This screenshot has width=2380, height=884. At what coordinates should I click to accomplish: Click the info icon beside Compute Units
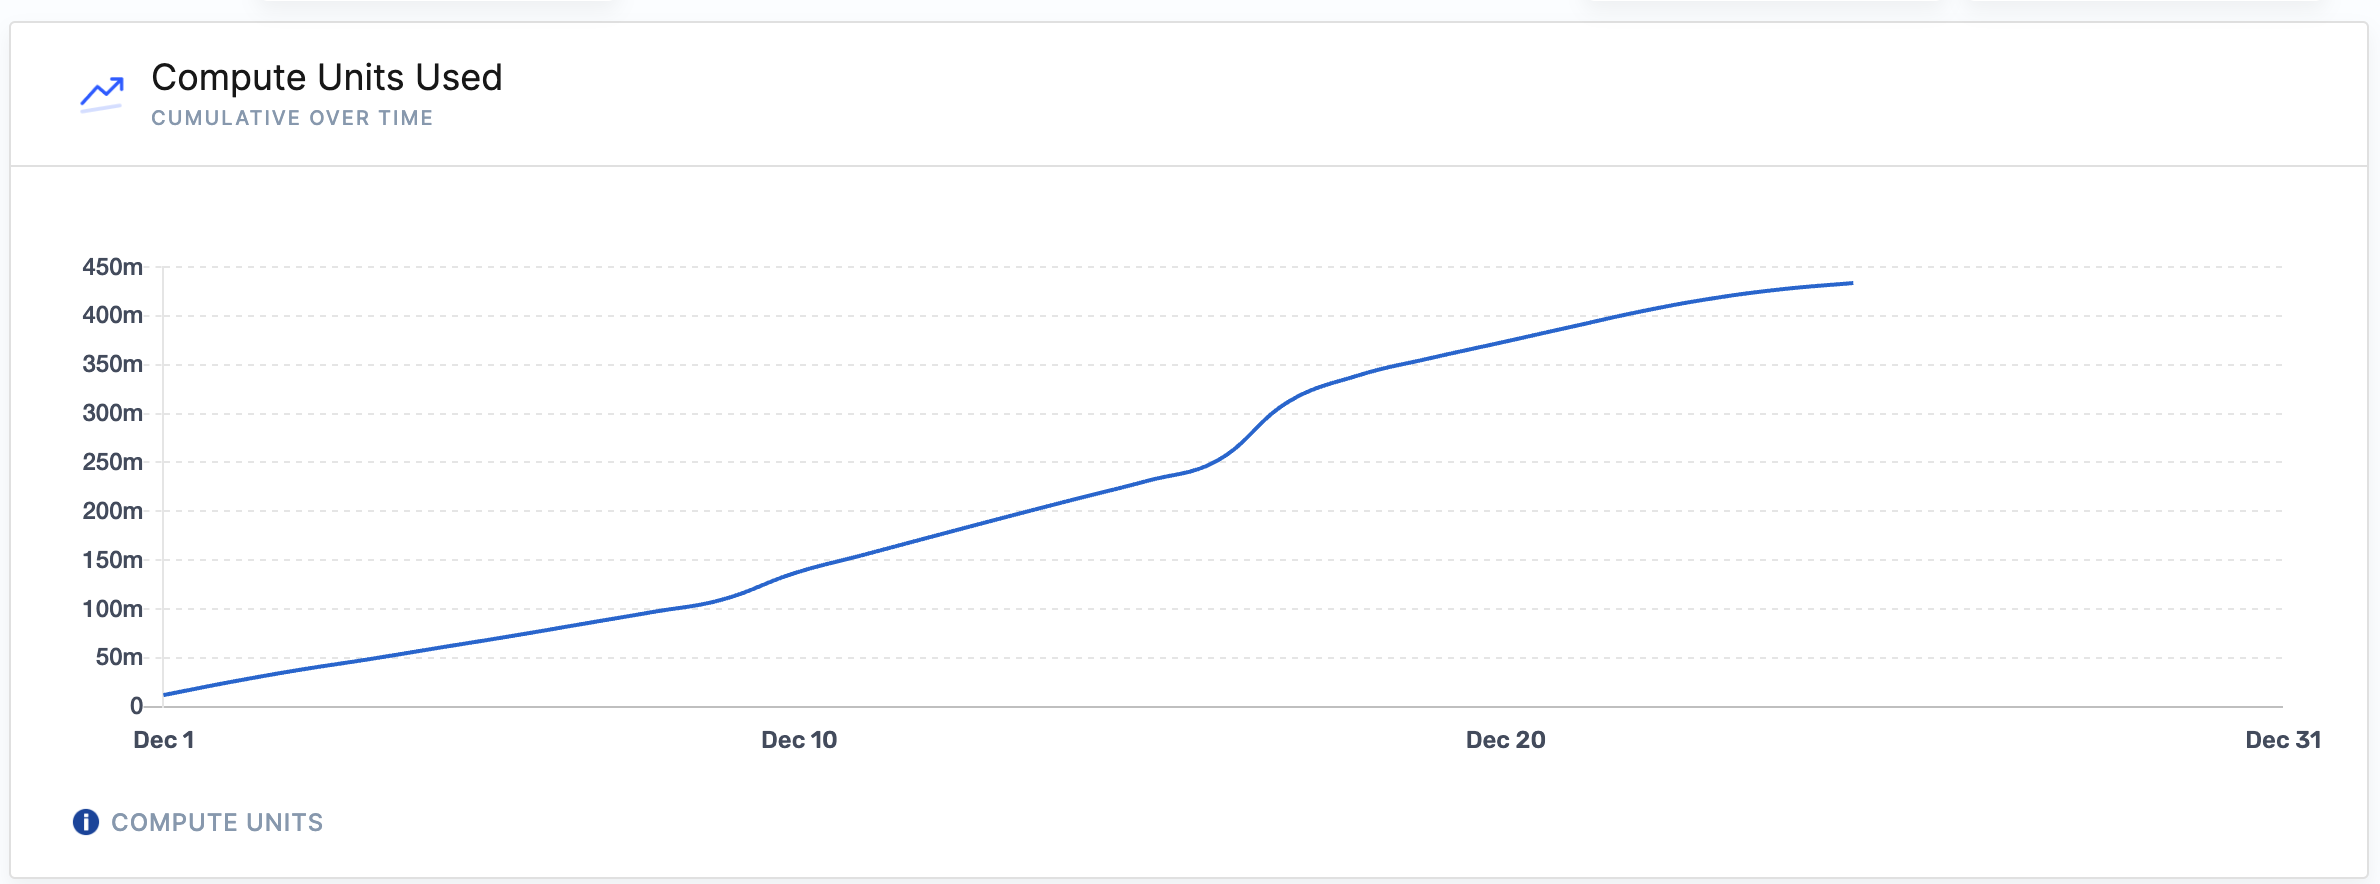click(86, 822)
